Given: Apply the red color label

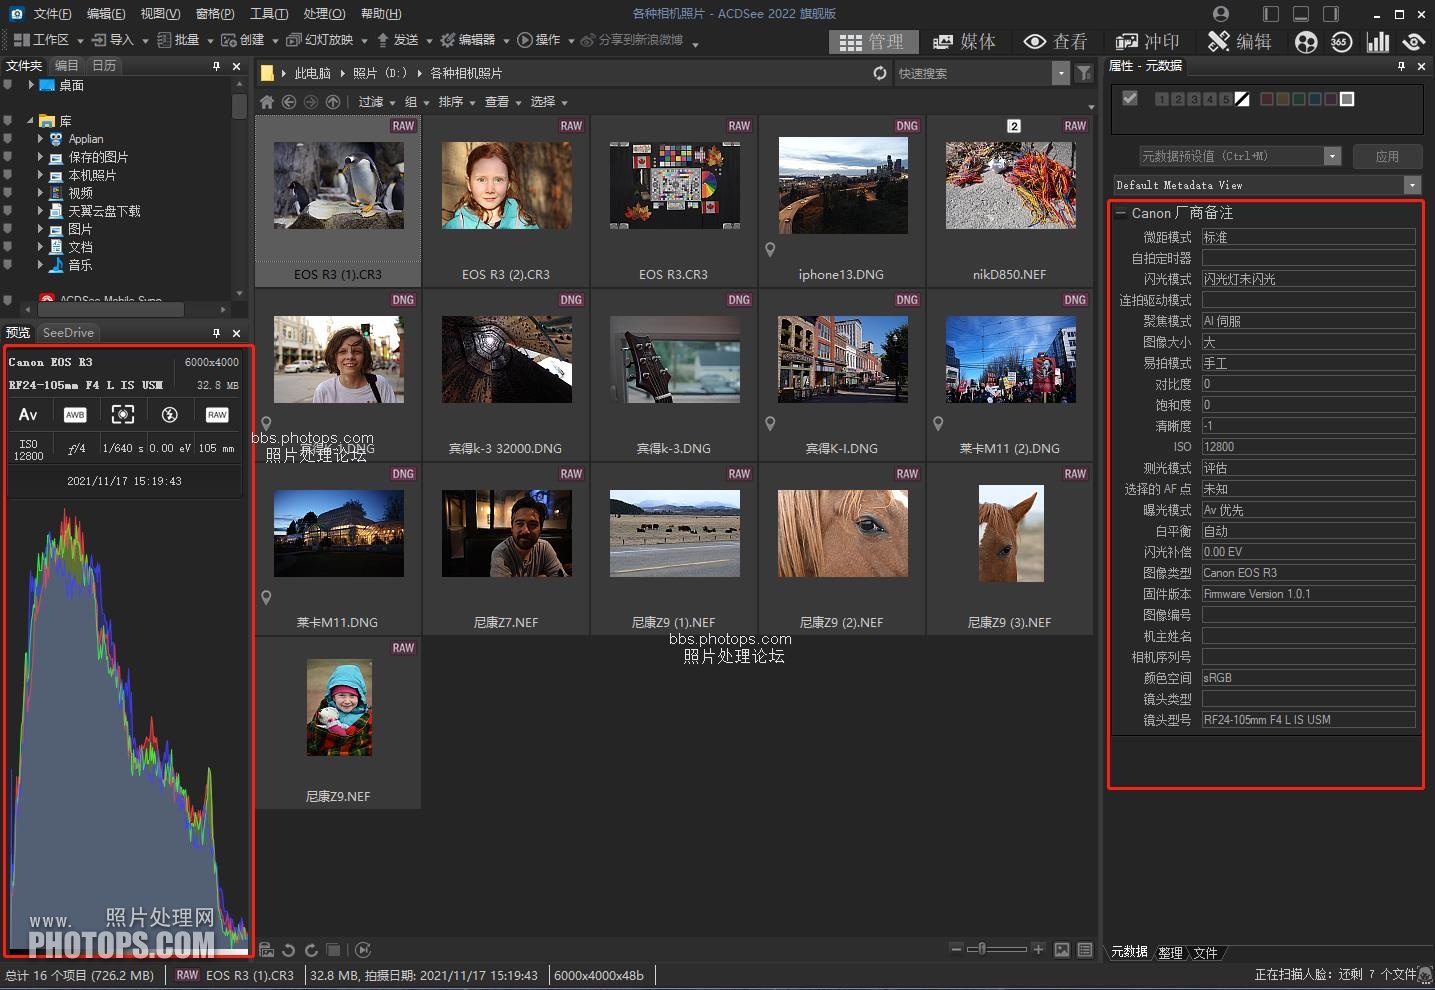Looking at the screenshot, I should click(1267, 99).
